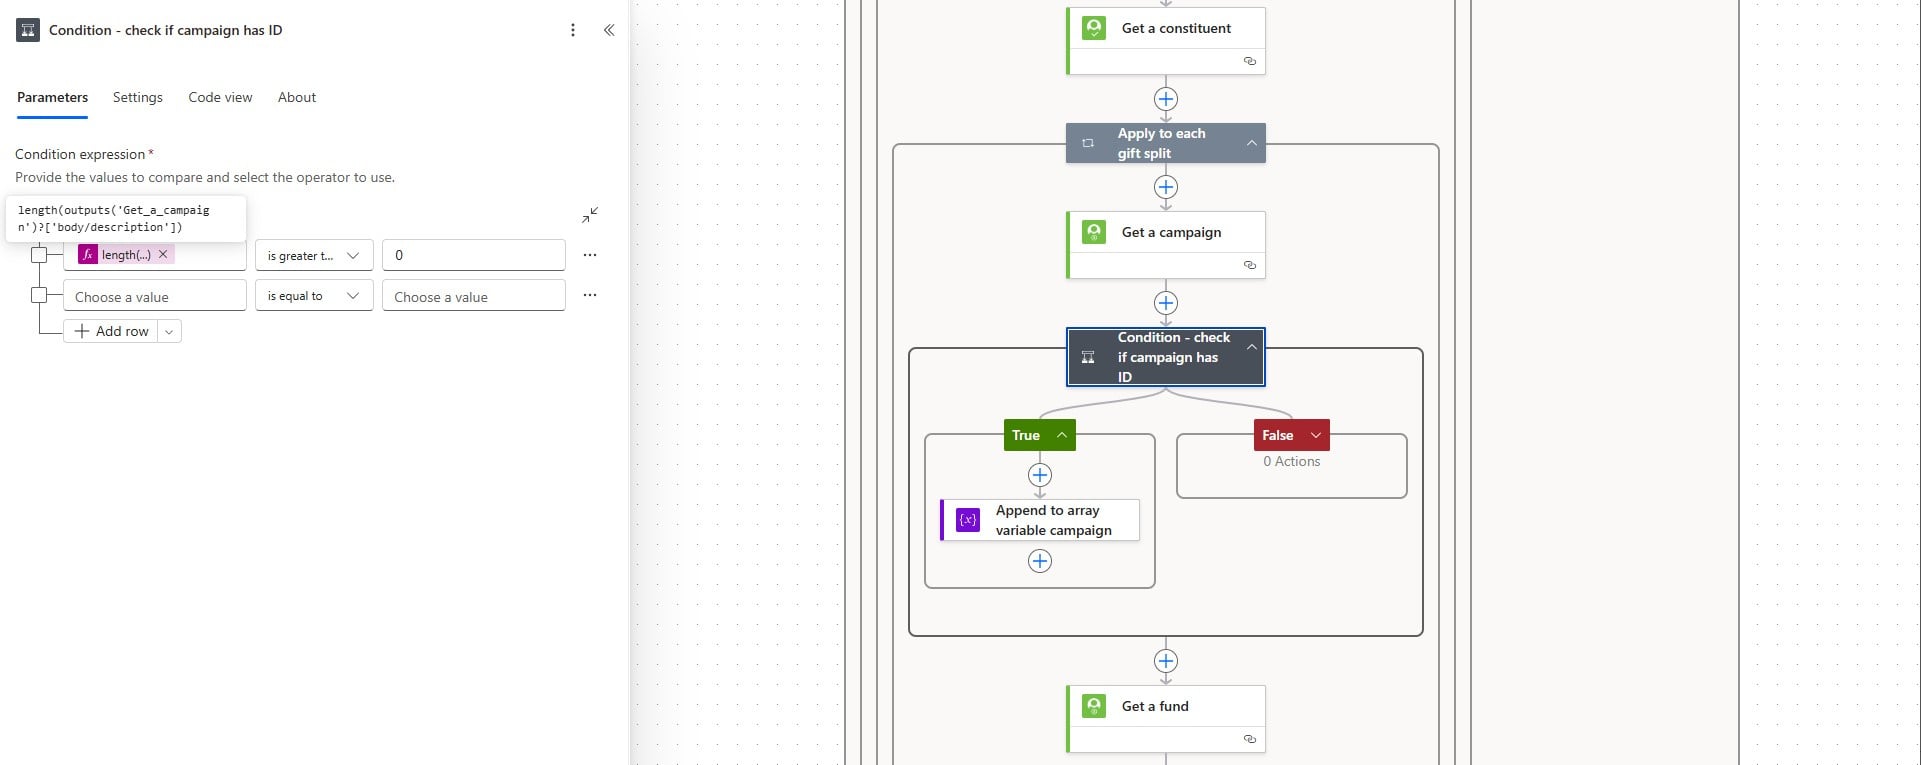The image size is (1921, 765).
Task: Insert step below Get a constituent
Action: (x=1166, y=99)
